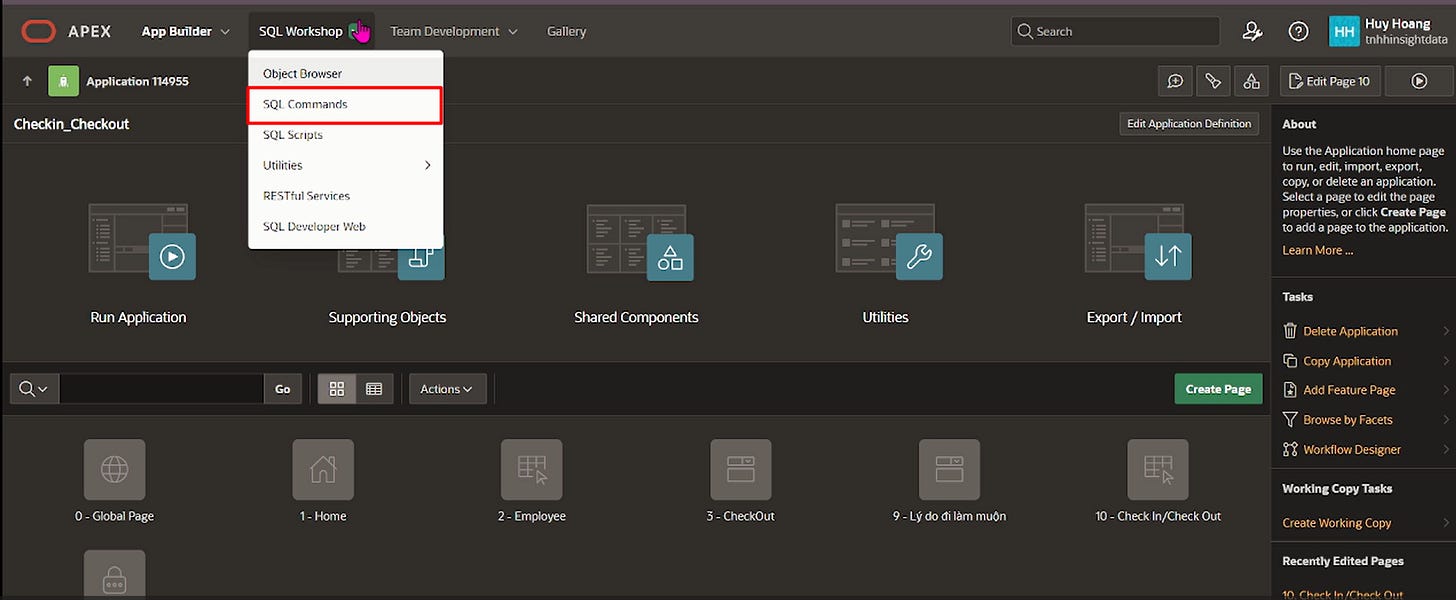This screenshot has height=600, width=1456.
Task: Click the top Search field
Action: 1115,31
